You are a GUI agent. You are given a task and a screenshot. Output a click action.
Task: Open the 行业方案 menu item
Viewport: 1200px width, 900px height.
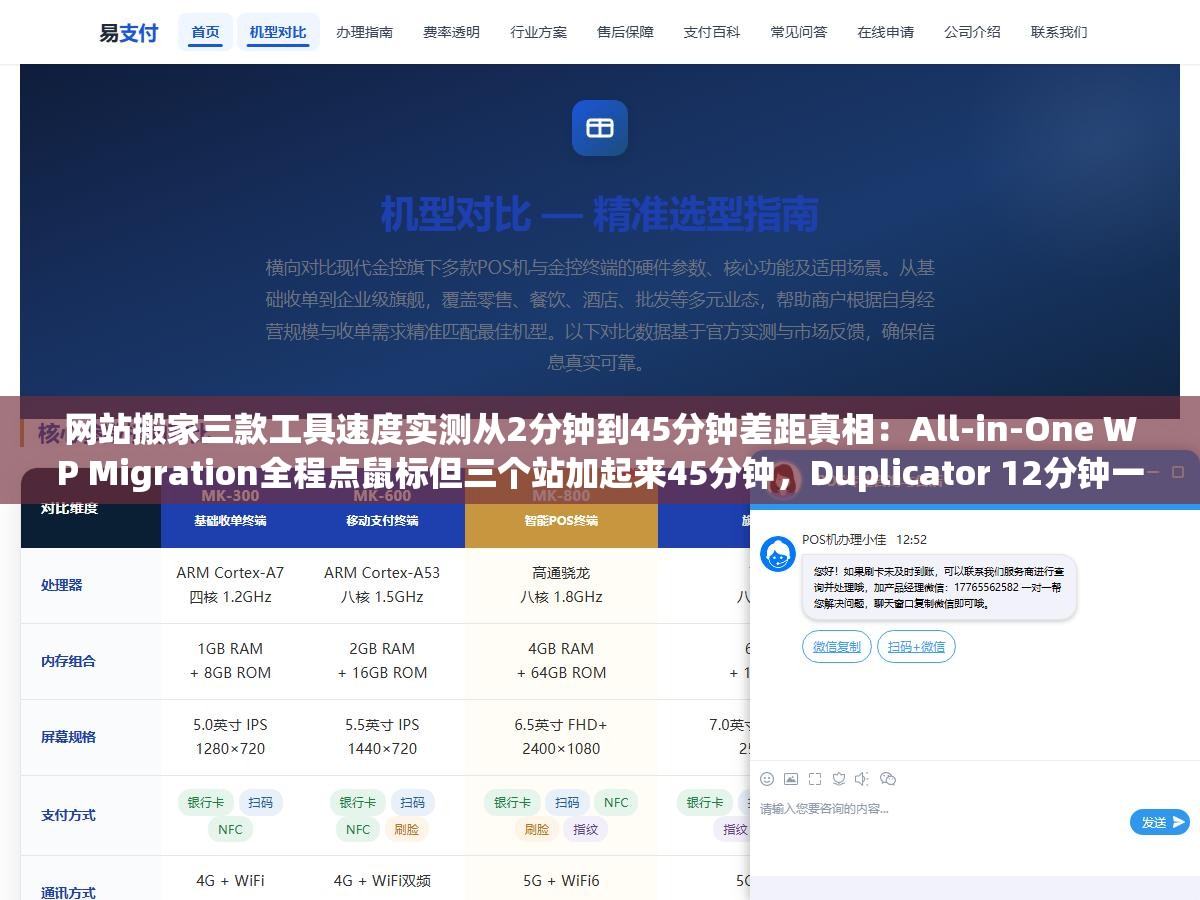pos(539,32)
